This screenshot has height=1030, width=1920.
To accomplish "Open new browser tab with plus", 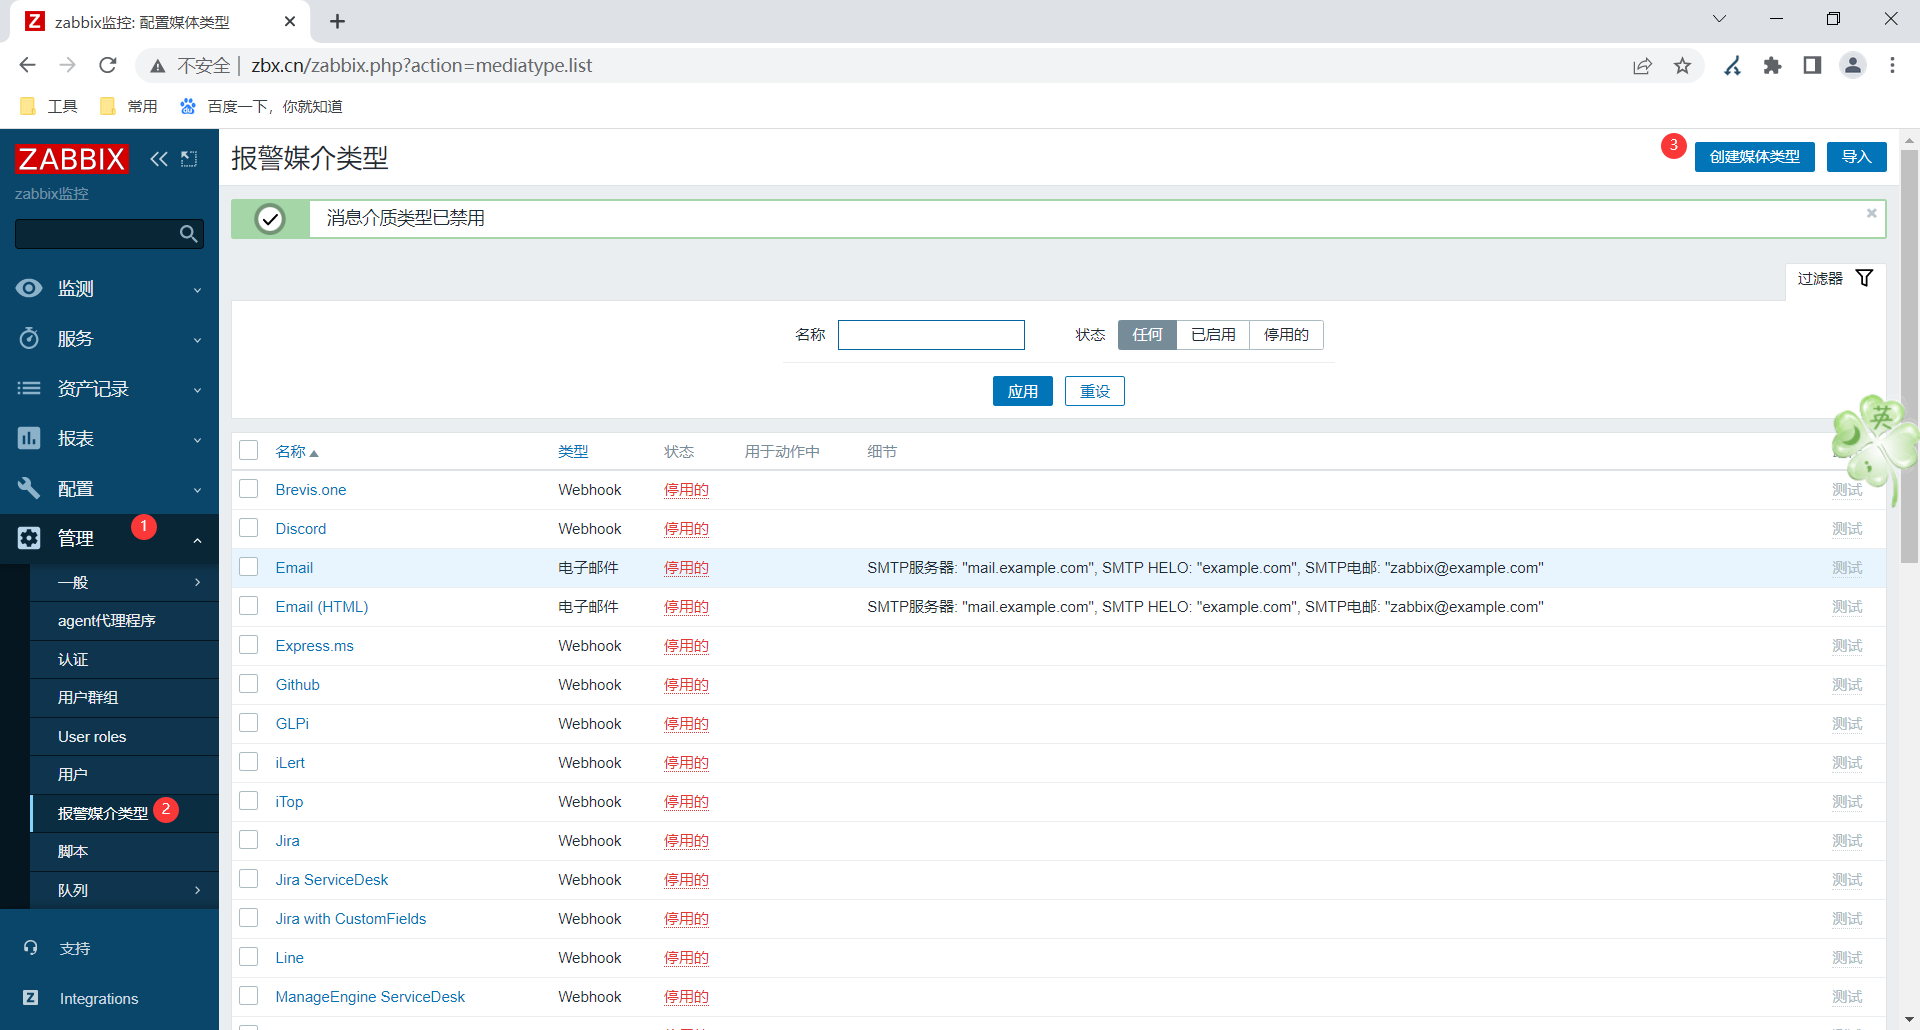I will coord(337,21).
